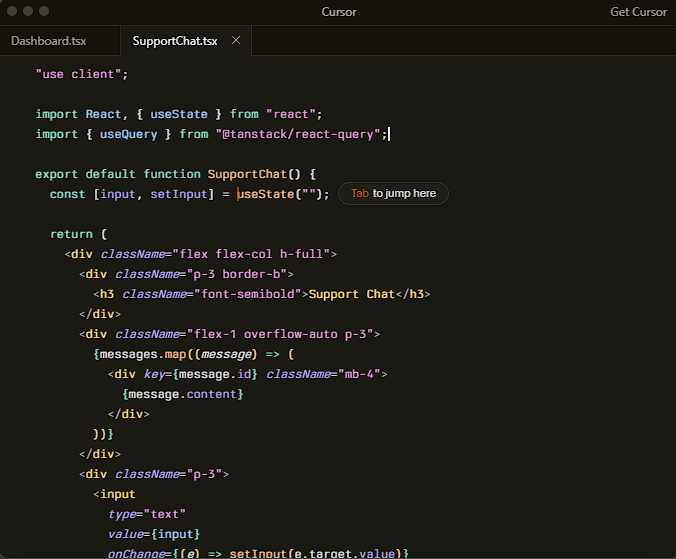This screenshot has height=559, width=676.
Task: Click setInput in the const declaration
Action: (182, 194)
